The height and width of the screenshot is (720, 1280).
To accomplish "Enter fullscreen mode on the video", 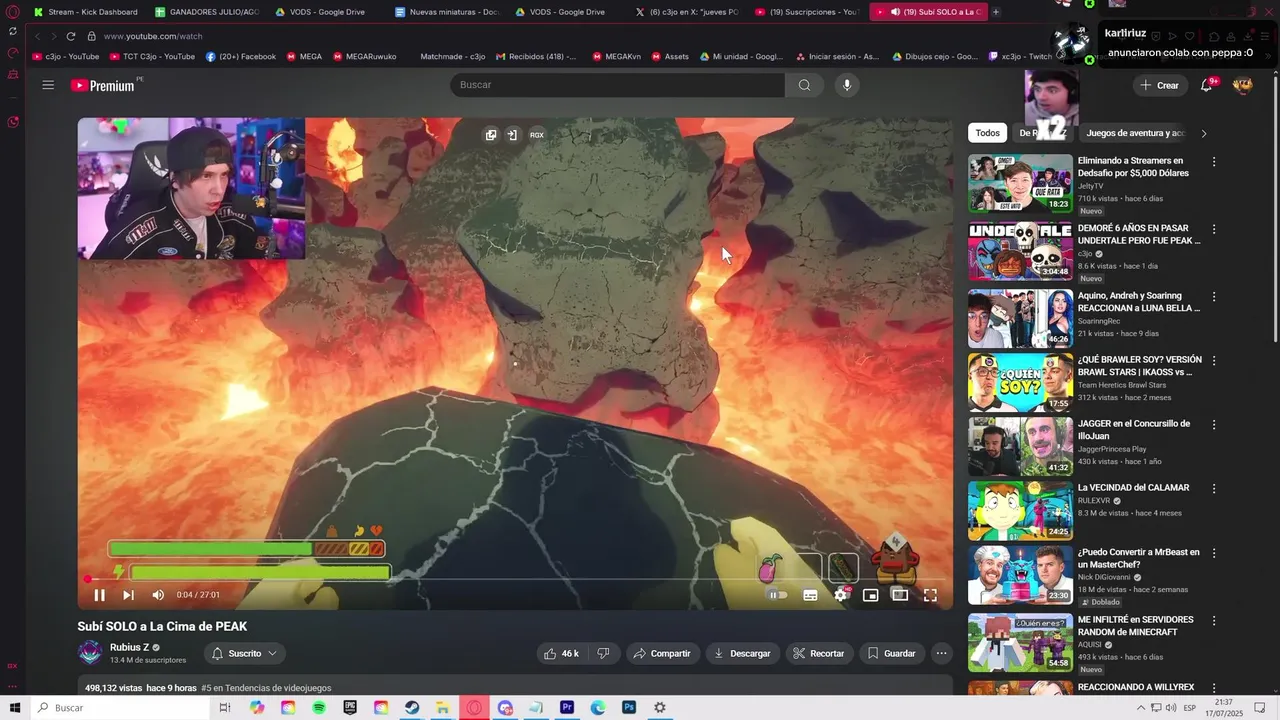I will click(930, 595).
